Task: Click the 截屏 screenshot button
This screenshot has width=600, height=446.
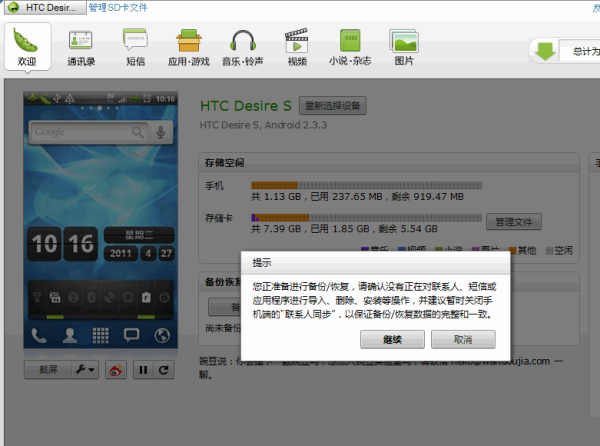Action: click(48, 369)
